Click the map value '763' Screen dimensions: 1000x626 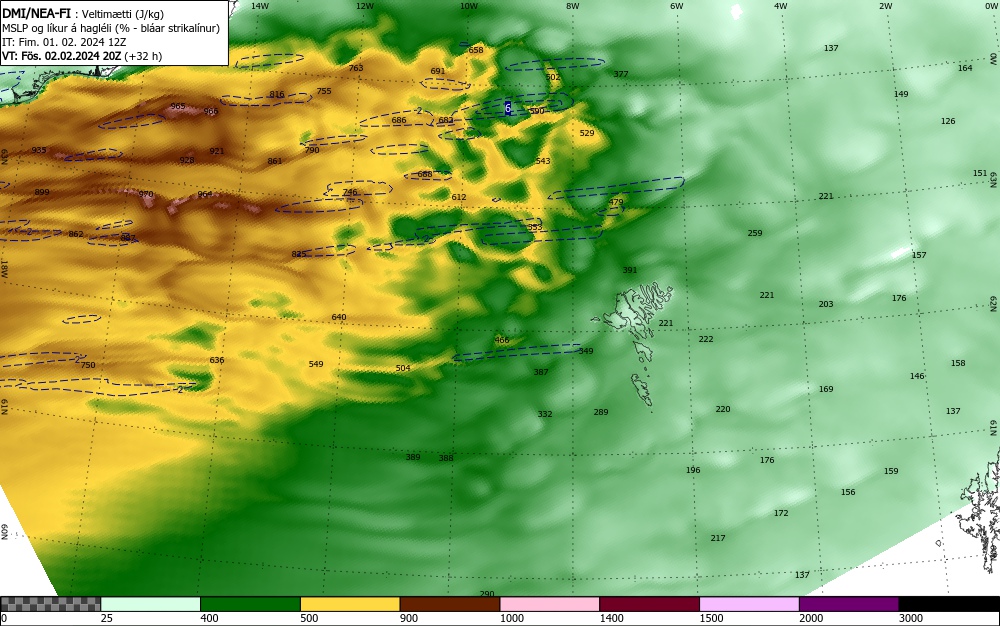coord(356,68)
